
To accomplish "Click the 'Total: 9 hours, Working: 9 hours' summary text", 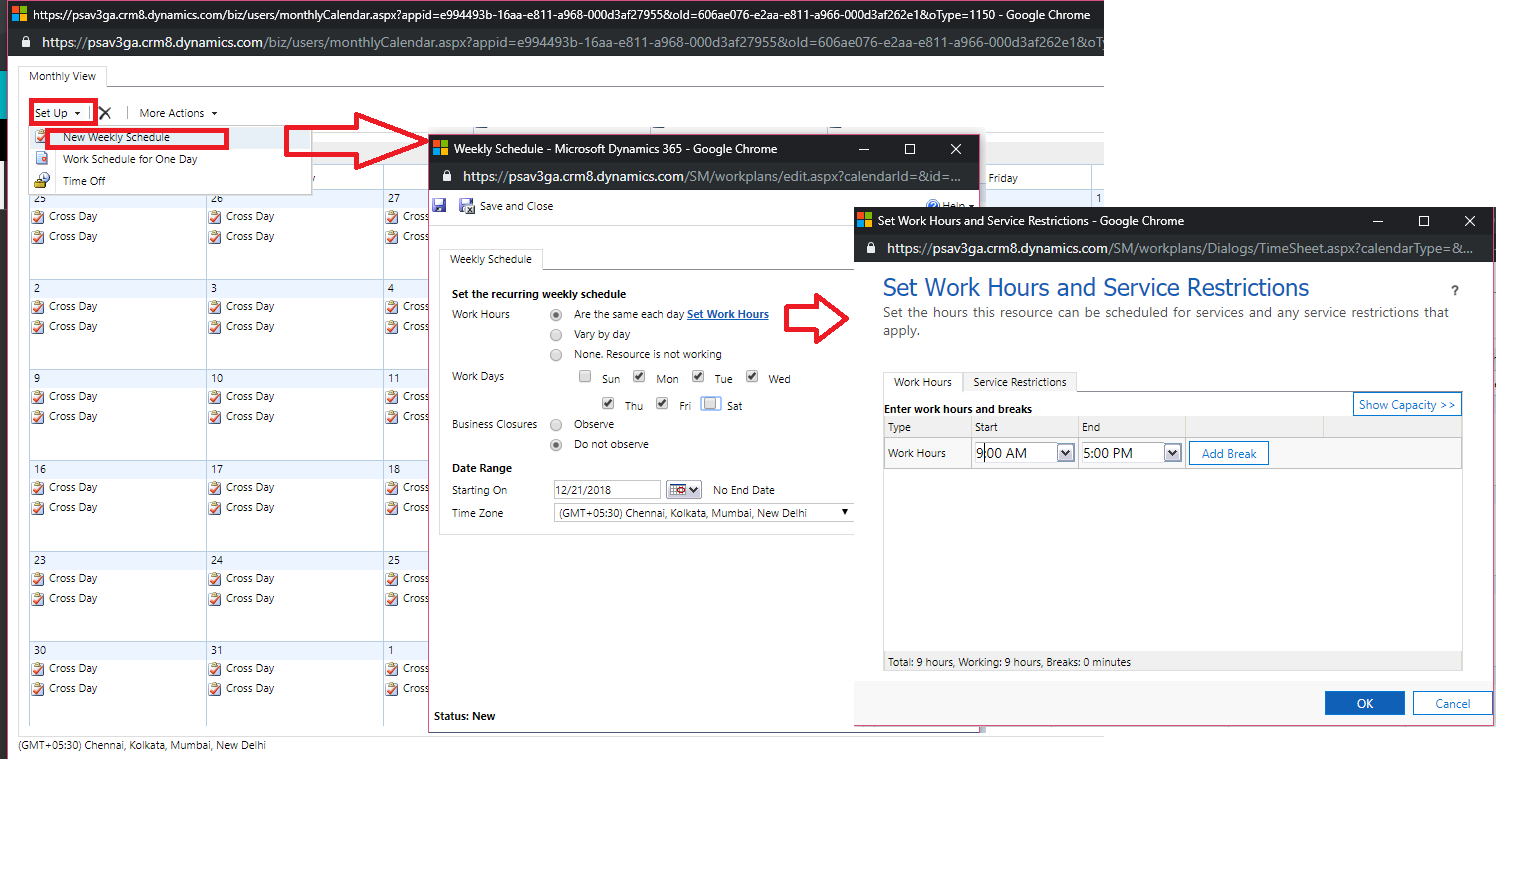I will (1009, 662).
